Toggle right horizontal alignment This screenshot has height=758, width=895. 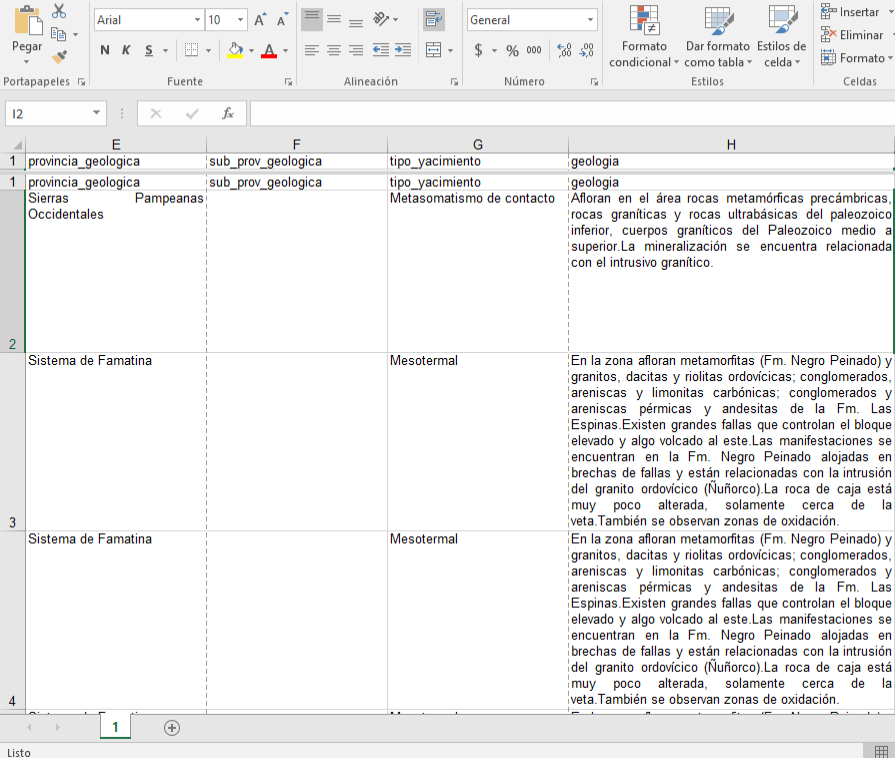(x=356, y=50)
